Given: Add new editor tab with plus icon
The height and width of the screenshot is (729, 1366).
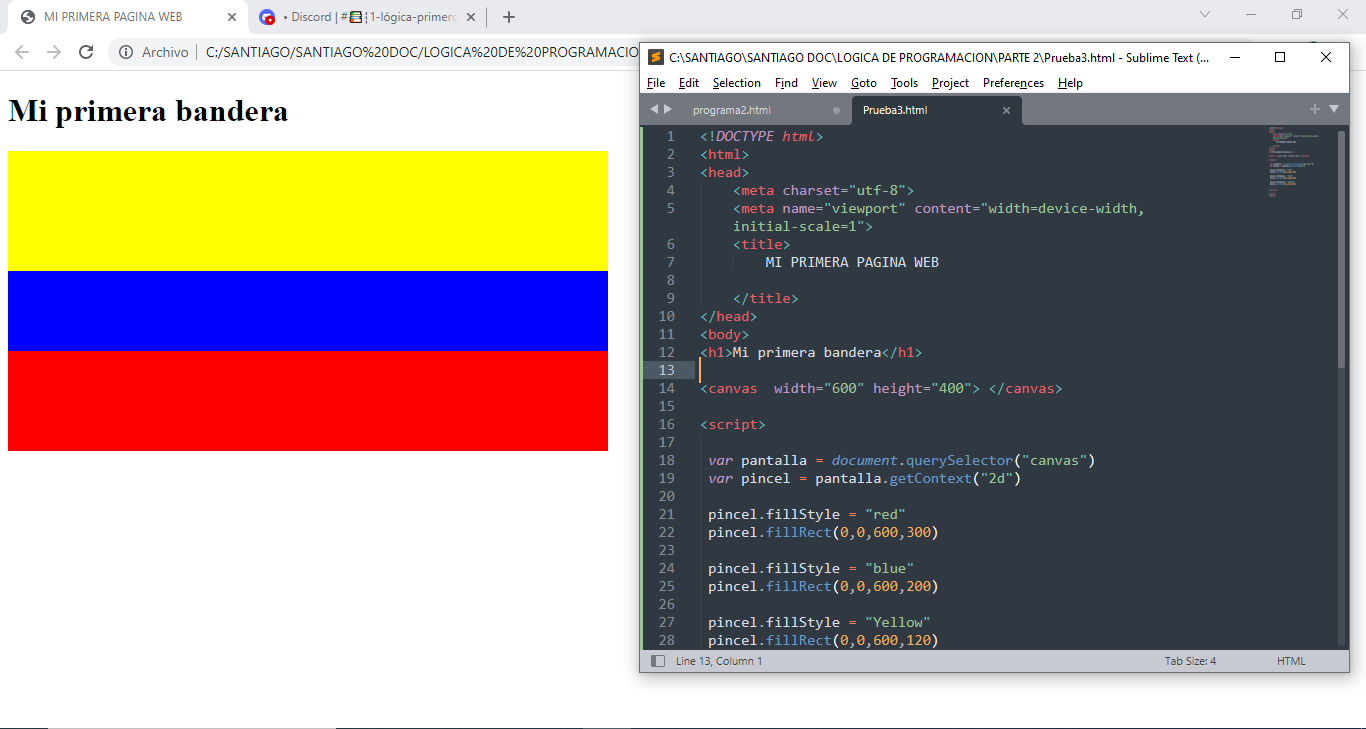Looking at the screenshot, I should click(1315, 109).
